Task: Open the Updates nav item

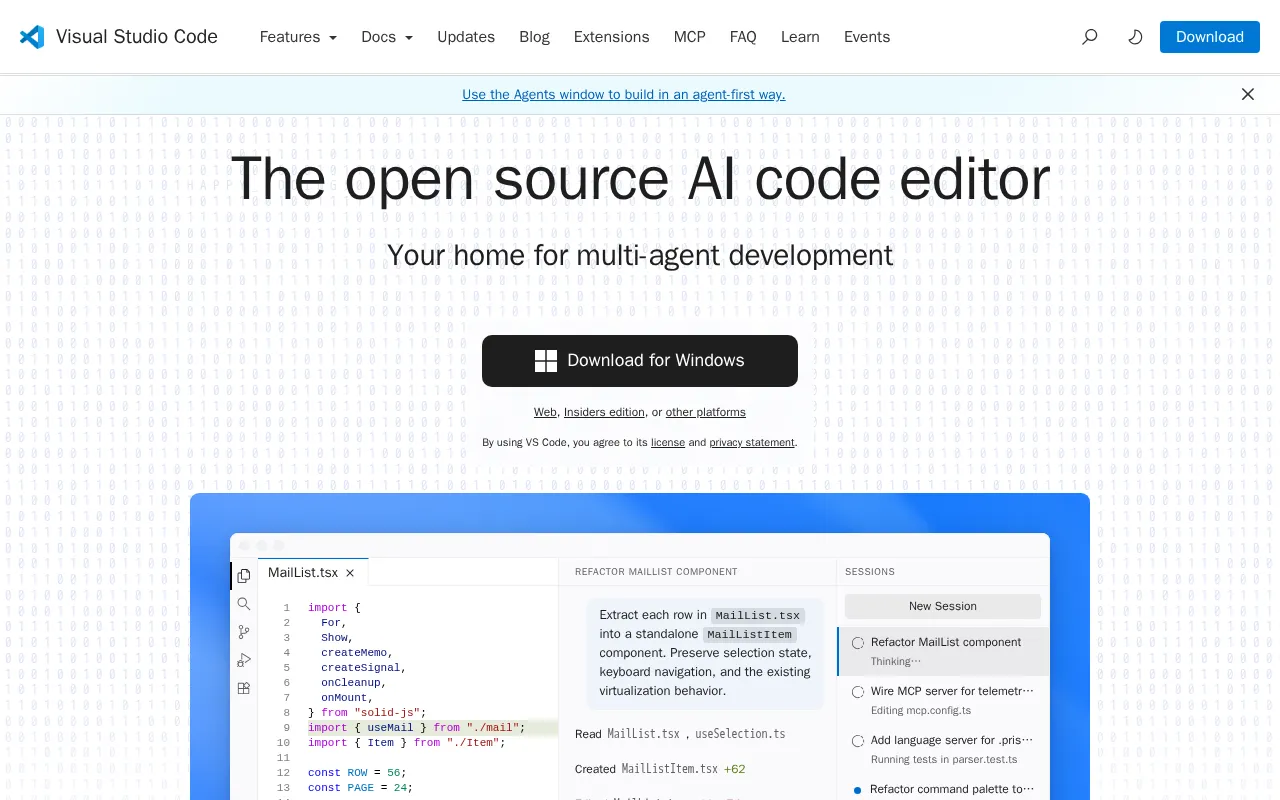Action: [466, 37]
